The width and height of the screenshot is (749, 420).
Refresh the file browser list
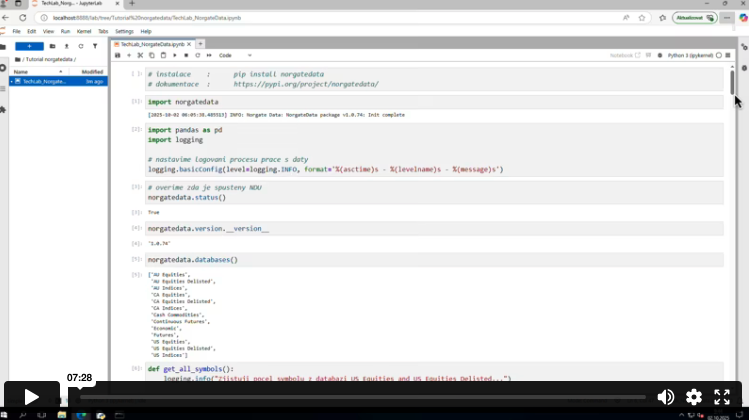[81, 46]
